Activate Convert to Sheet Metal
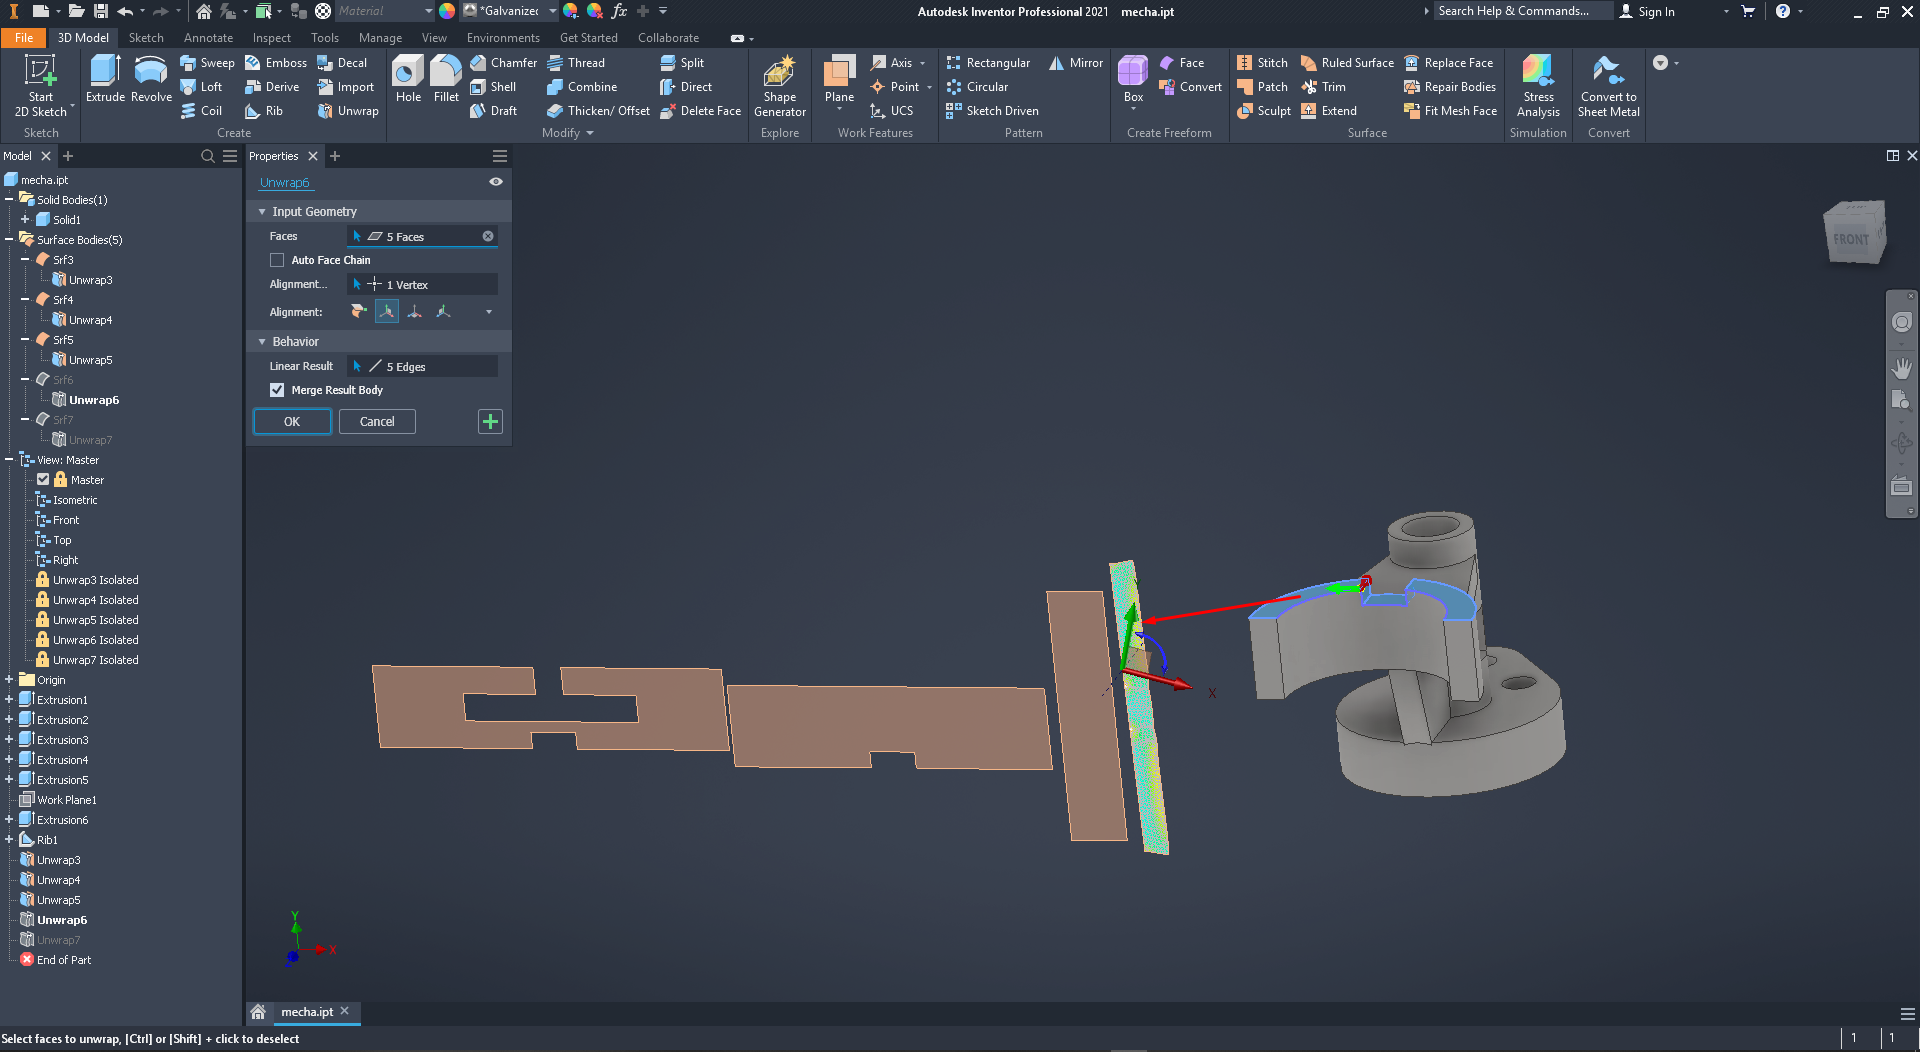Screen dimensions: 1920x1052 [x=1607, y=85]
